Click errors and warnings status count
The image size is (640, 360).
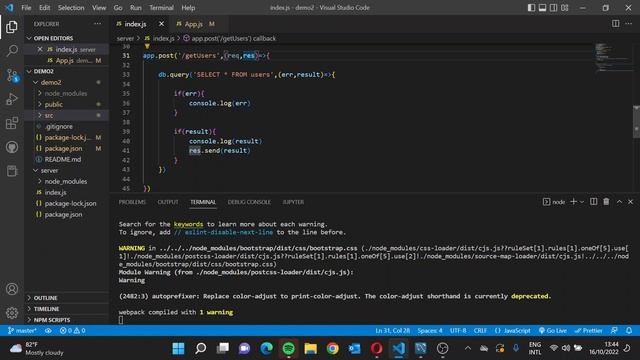pos(73,331)
